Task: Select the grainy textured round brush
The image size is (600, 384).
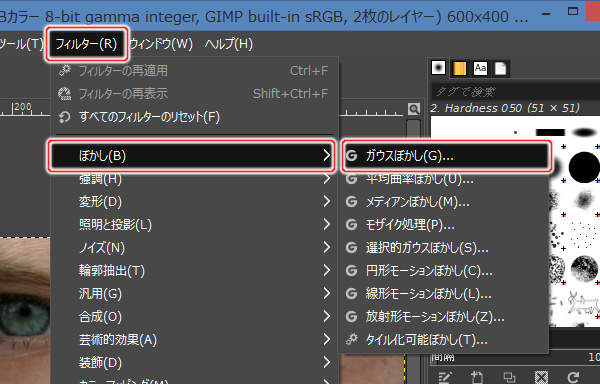Action: (584, 268)
